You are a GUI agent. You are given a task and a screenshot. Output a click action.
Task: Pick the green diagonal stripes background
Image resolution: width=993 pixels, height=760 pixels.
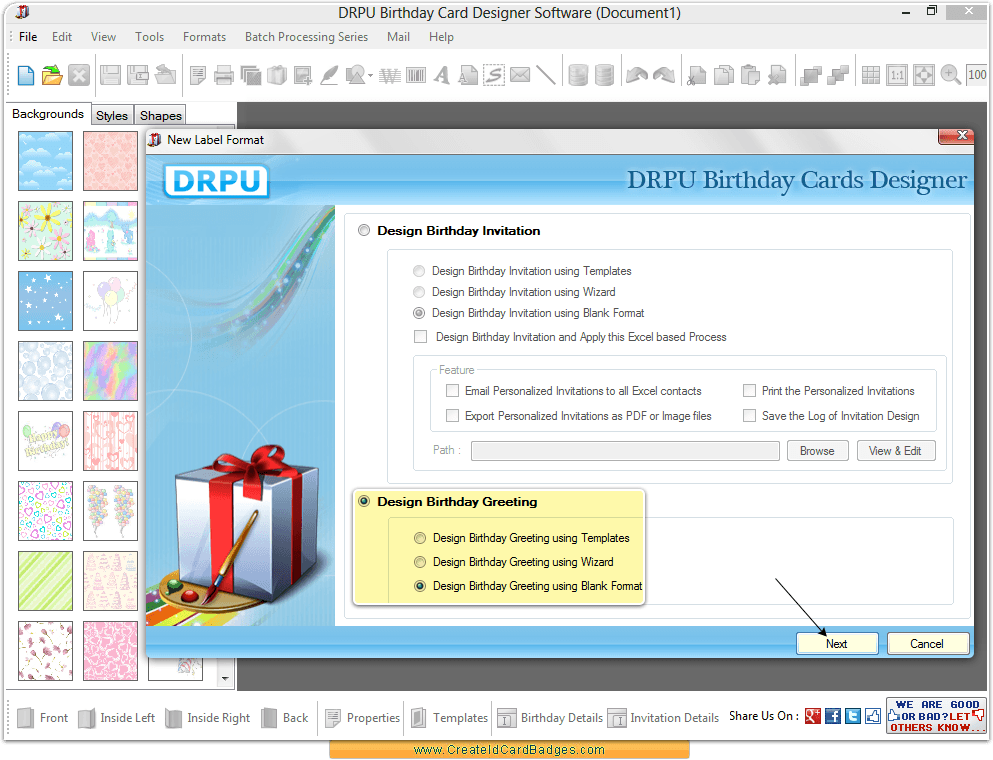46,581
